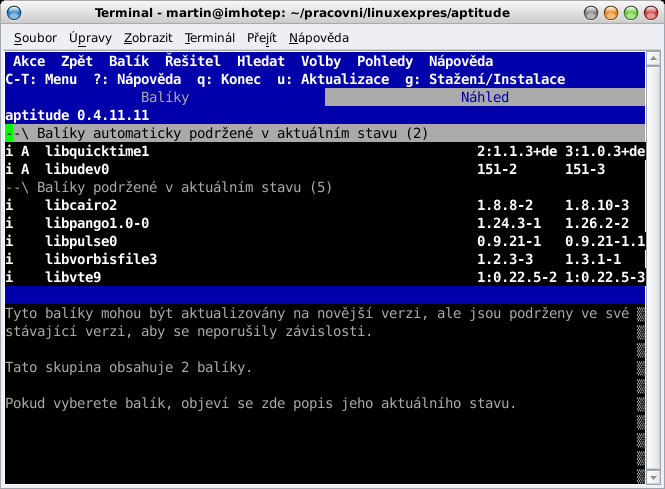Click the description pane's dotted scrollbar
665x489 pixels.
pos(641,394)
